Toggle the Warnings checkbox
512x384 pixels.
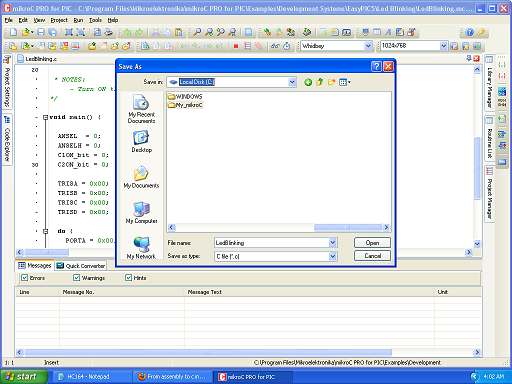77,278
